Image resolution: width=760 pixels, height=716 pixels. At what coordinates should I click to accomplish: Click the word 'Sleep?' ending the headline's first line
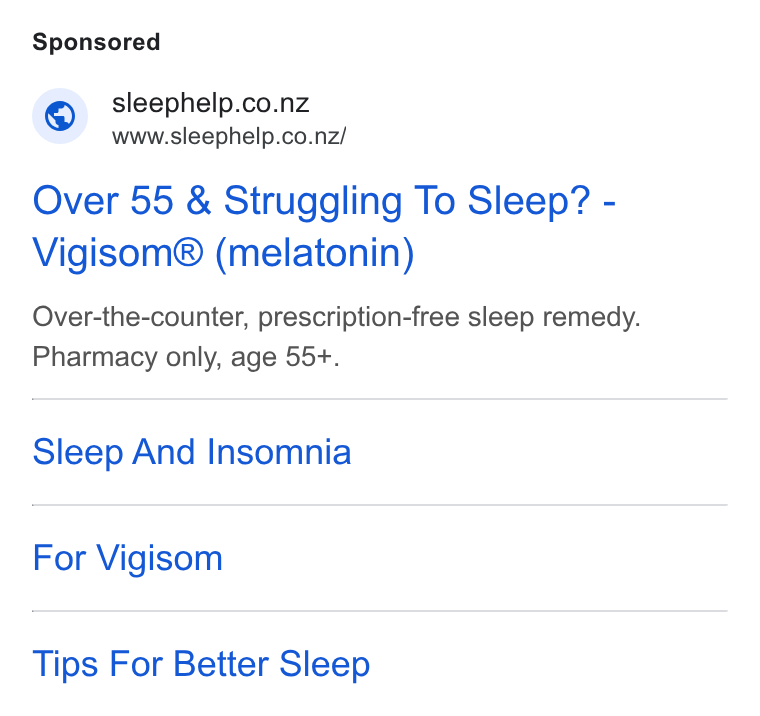(529, 201)
